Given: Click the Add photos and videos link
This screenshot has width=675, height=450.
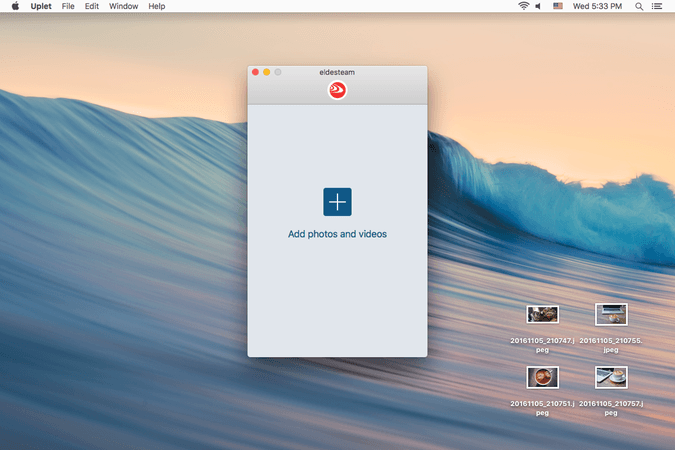Looking at the screenshot, I should (337, 234).
